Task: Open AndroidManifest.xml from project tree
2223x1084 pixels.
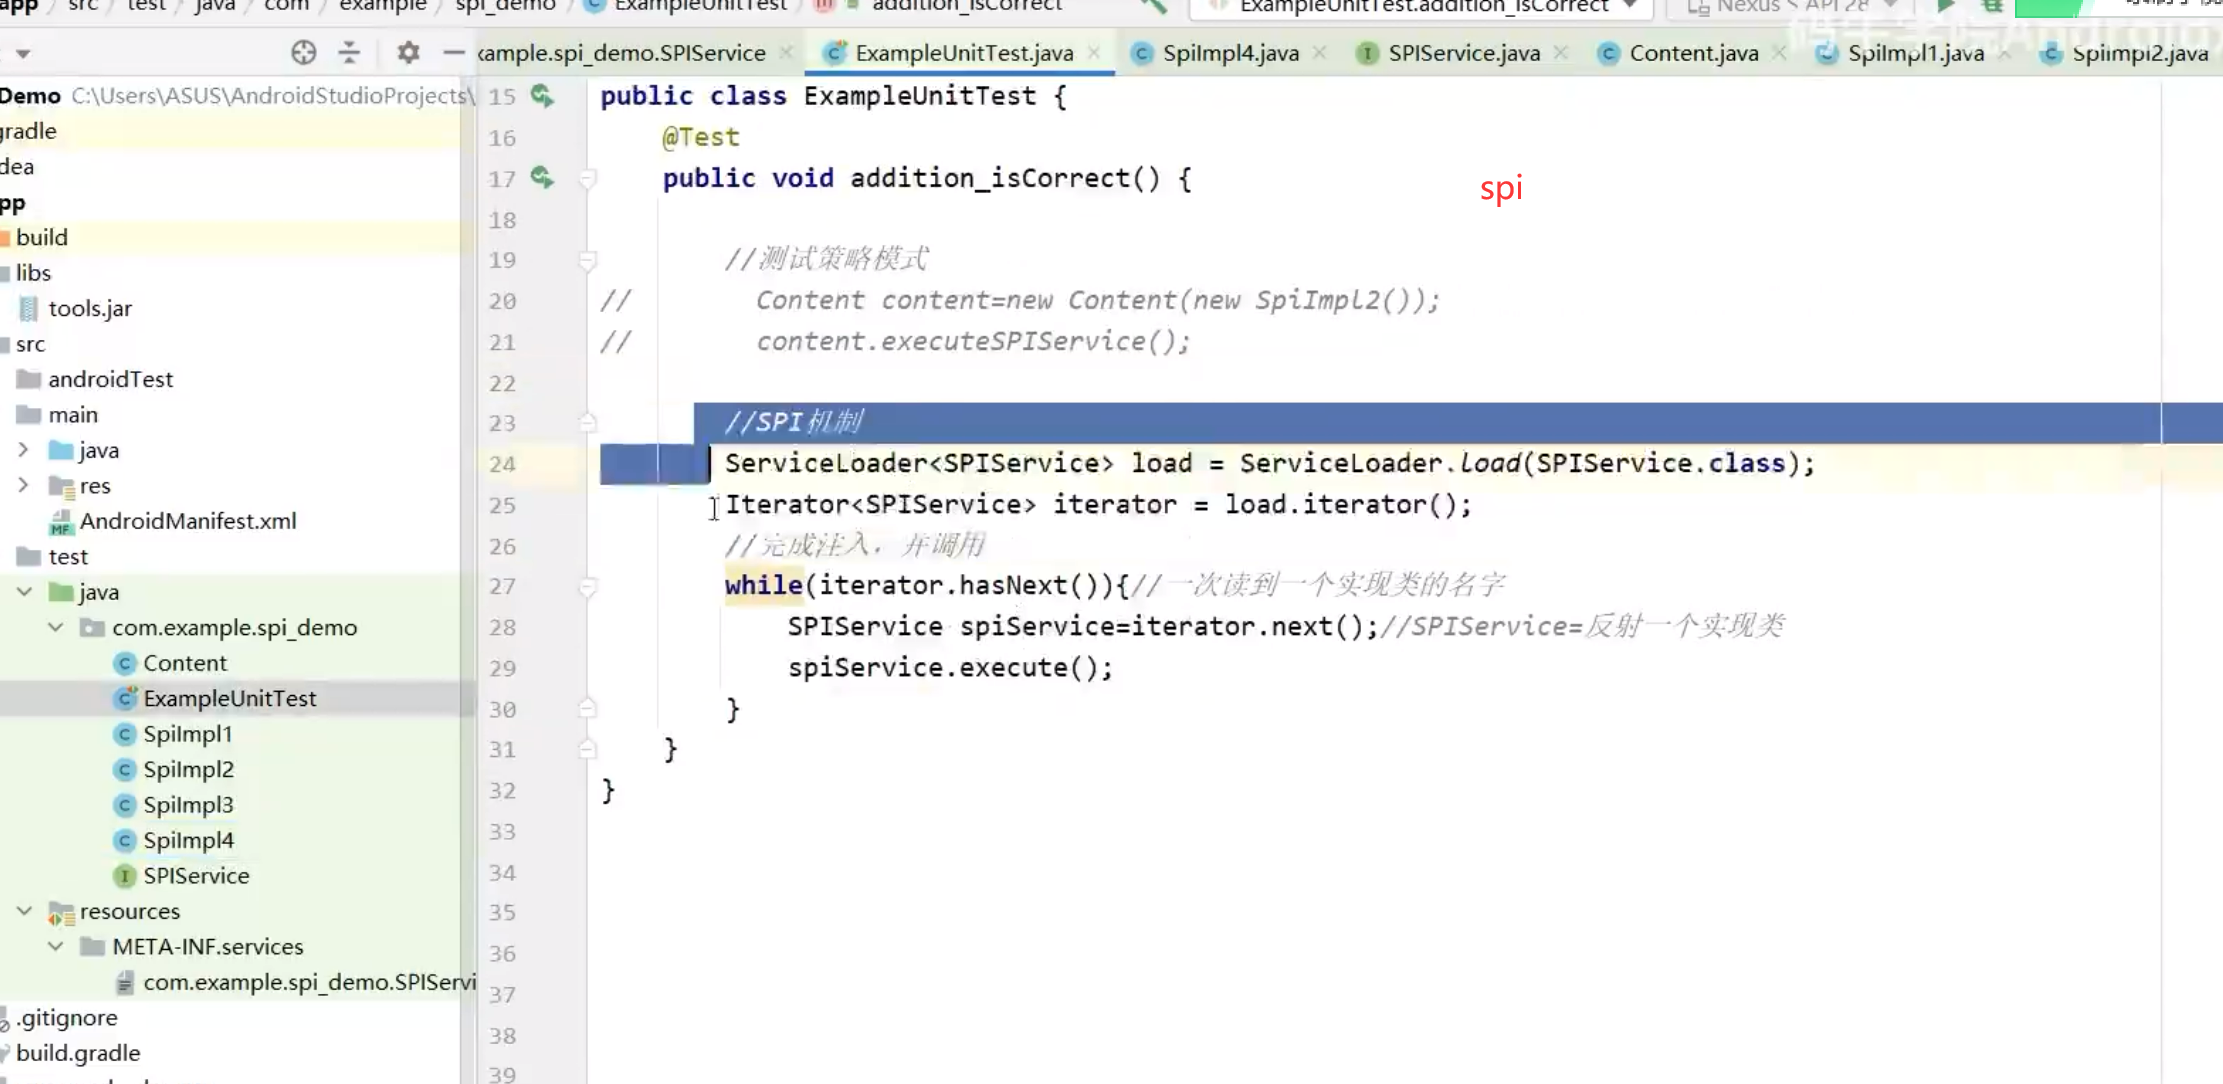Action: (x=187, y=521)
